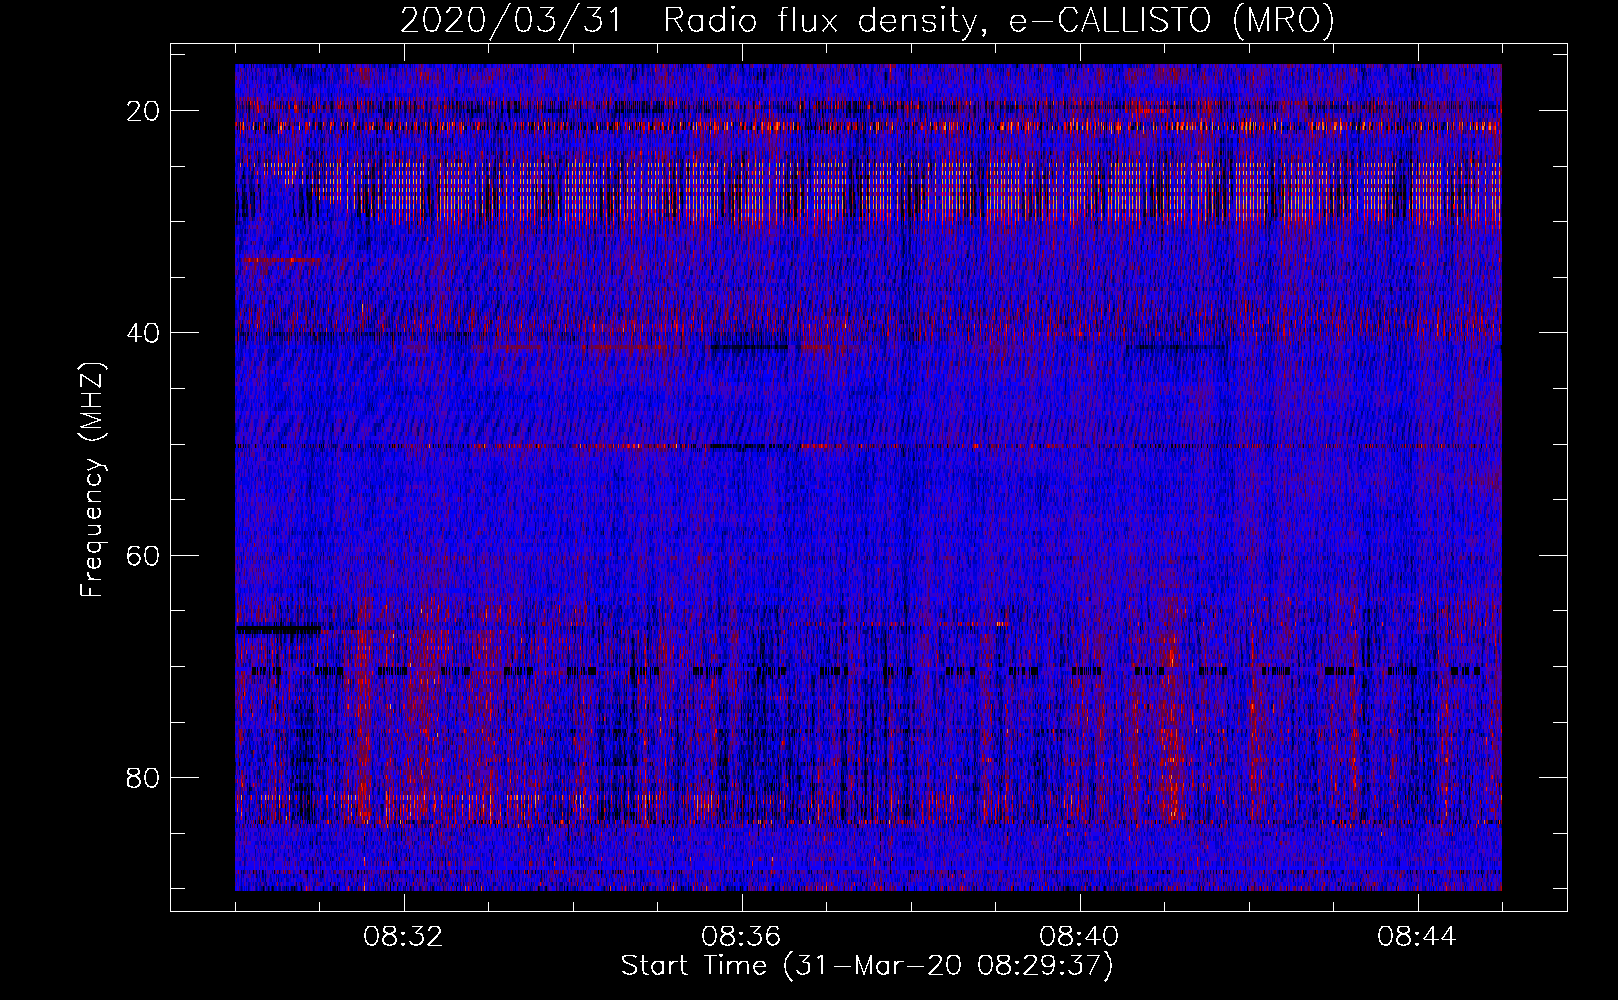1618x1000 pixels.
Task: Click the plot title '2020/03/31 Radio flux density, e-CALLISTO (MRO)'
Action: (867, 20)
